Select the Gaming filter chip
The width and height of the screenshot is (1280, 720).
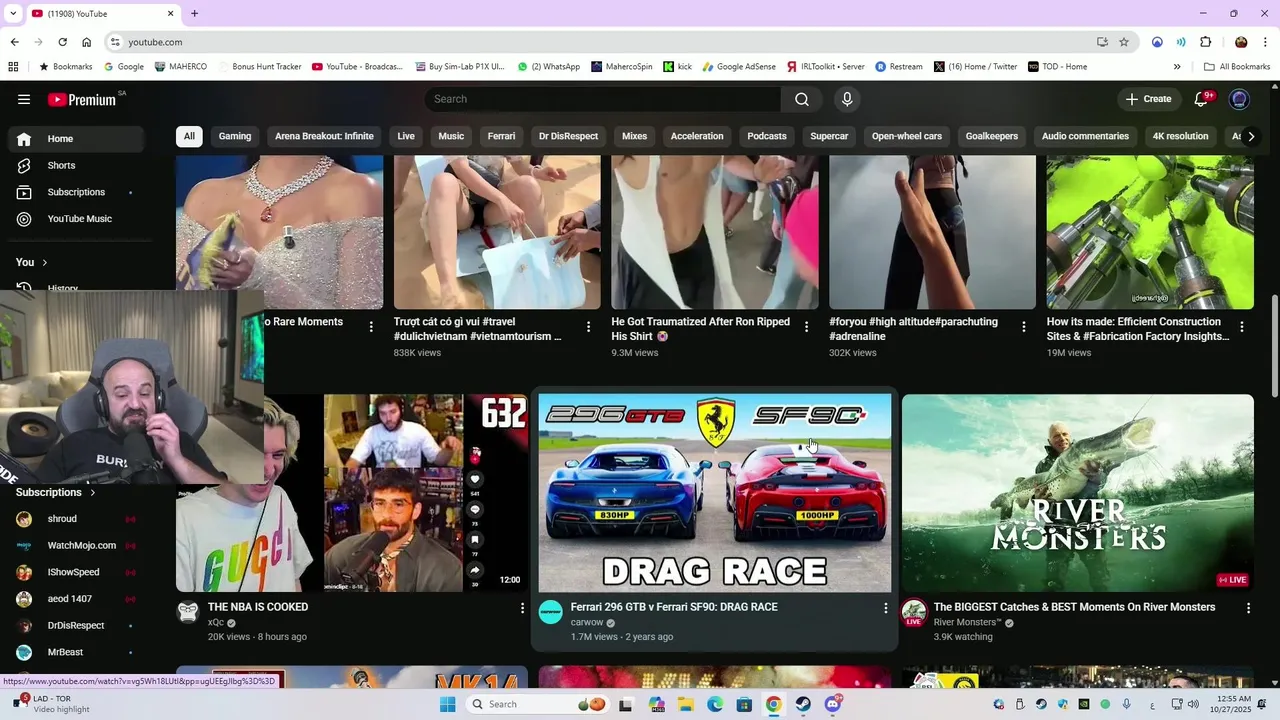coord(235,136)
